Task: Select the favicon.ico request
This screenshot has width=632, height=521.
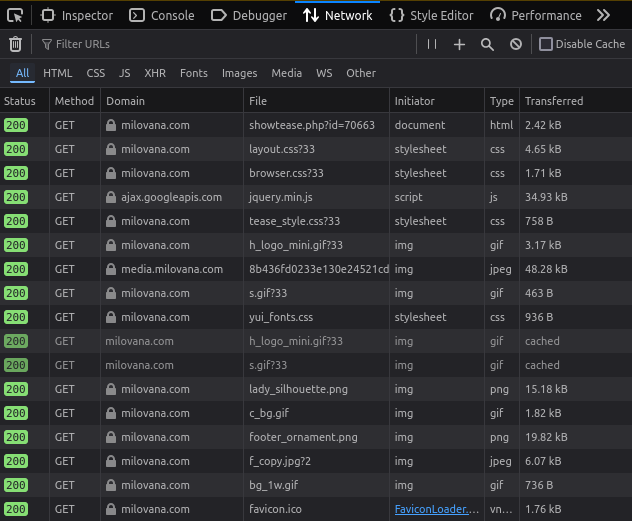Action: click(x=316, y=509)
